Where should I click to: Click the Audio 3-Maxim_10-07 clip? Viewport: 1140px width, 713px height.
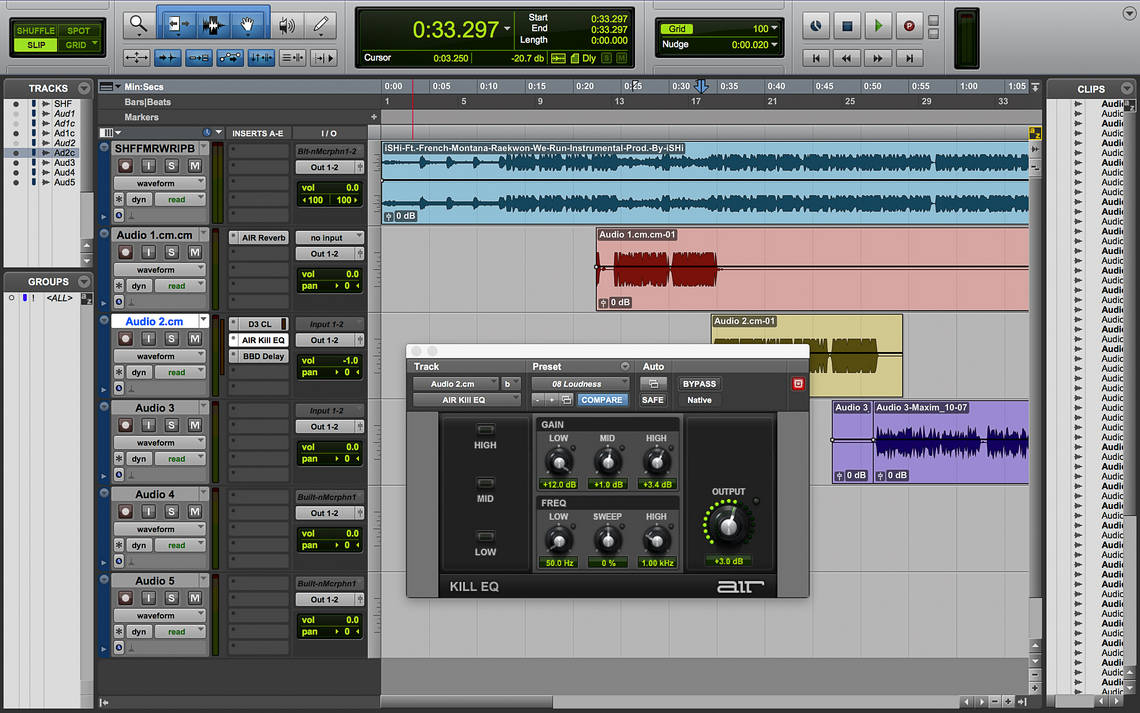coord(951,441)
